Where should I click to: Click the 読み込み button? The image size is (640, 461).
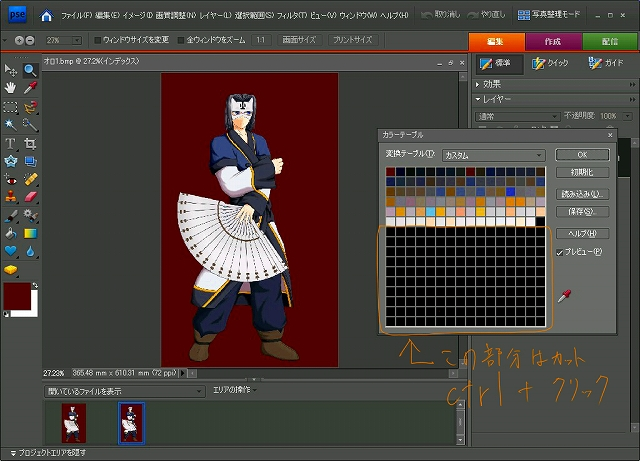[x=581, y=193]
